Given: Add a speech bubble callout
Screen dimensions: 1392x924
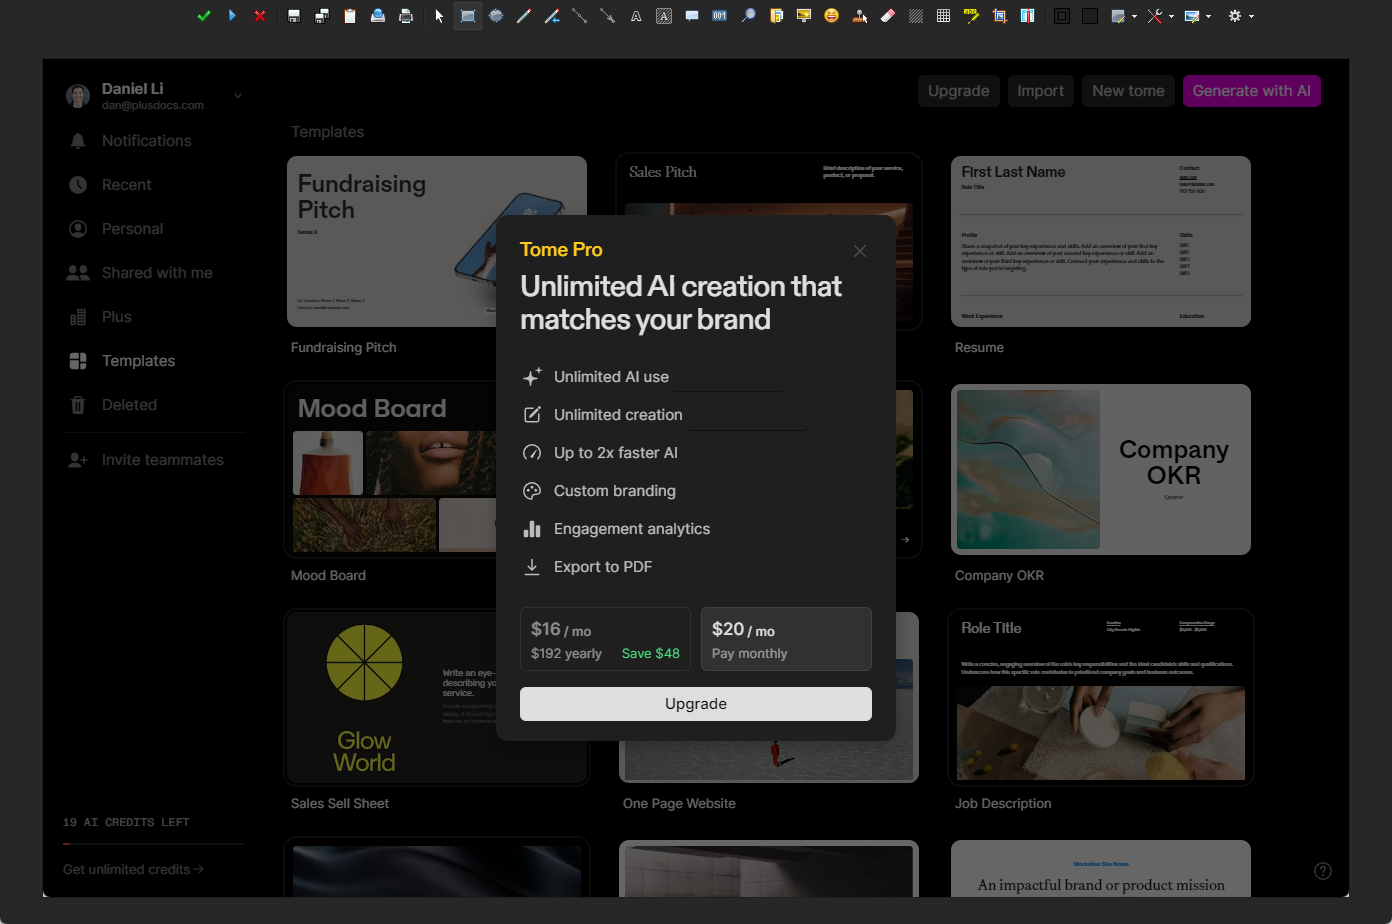Looking at the screenshot, I should click(x=691, y=16).
